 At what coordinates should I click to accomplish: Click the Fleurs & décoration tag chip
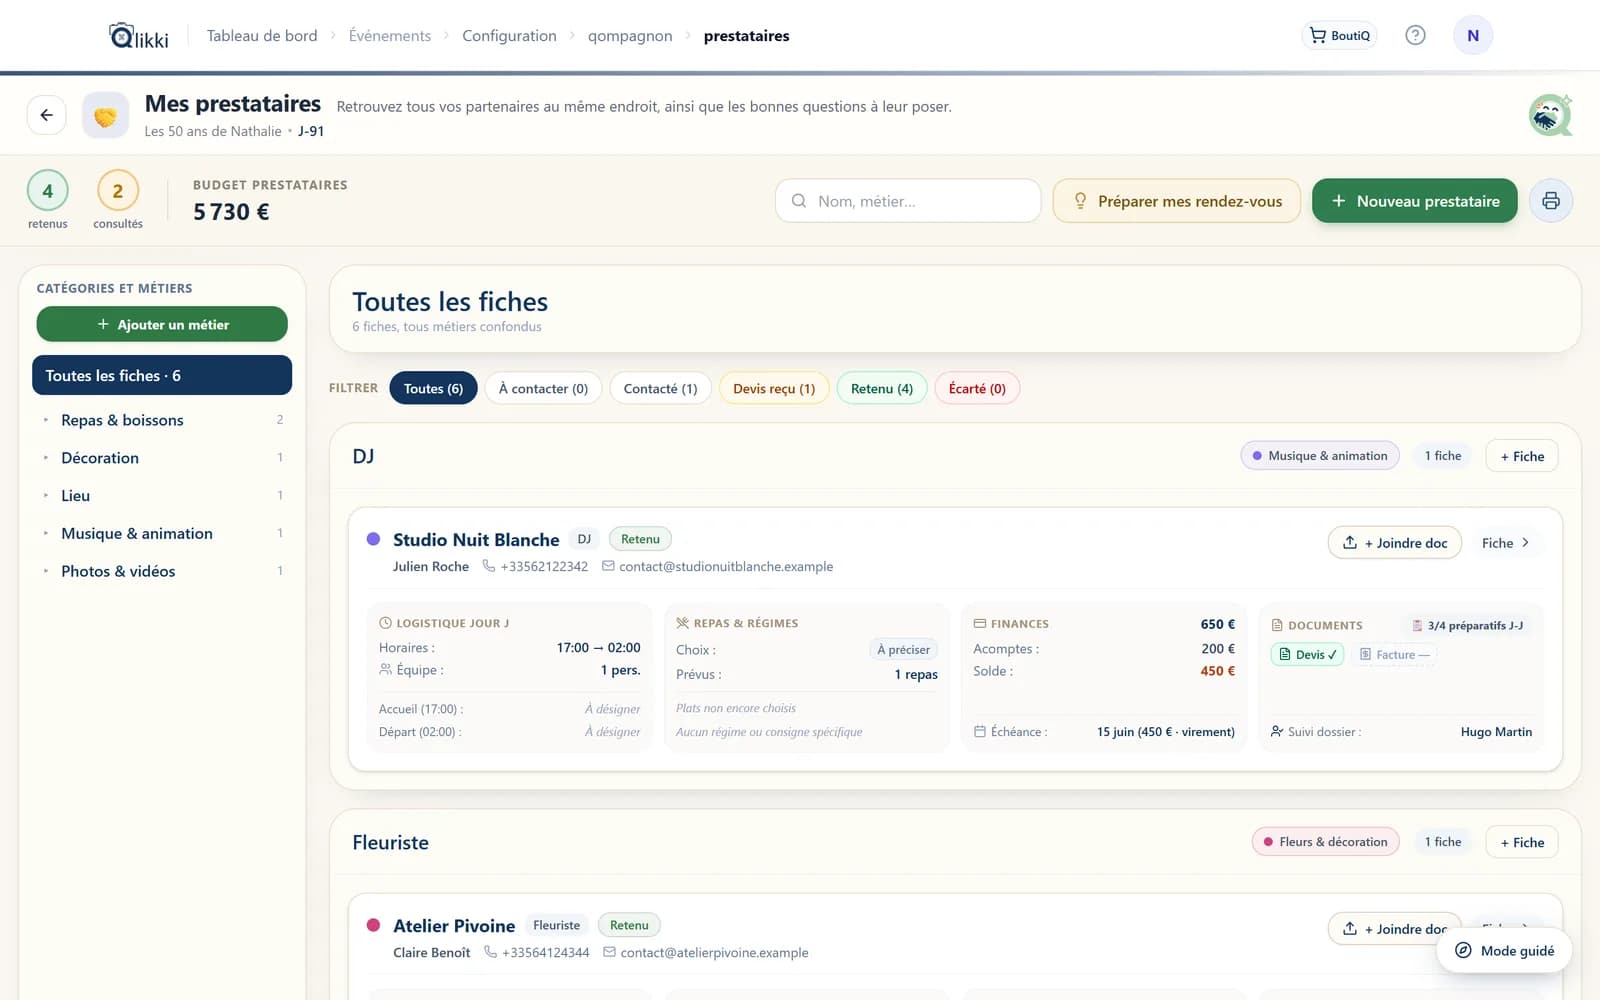1325,842
